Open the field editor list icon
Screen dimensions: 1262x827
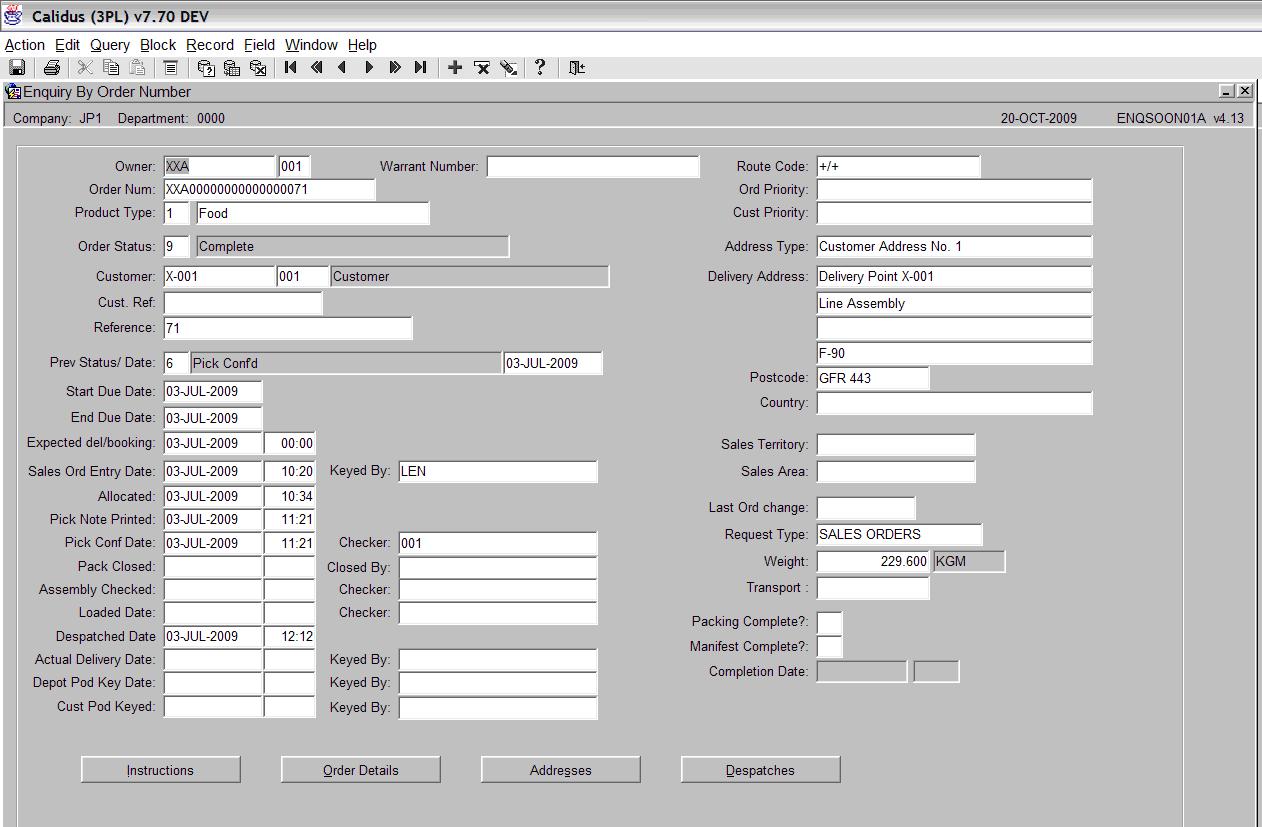(x=171, y=68)
